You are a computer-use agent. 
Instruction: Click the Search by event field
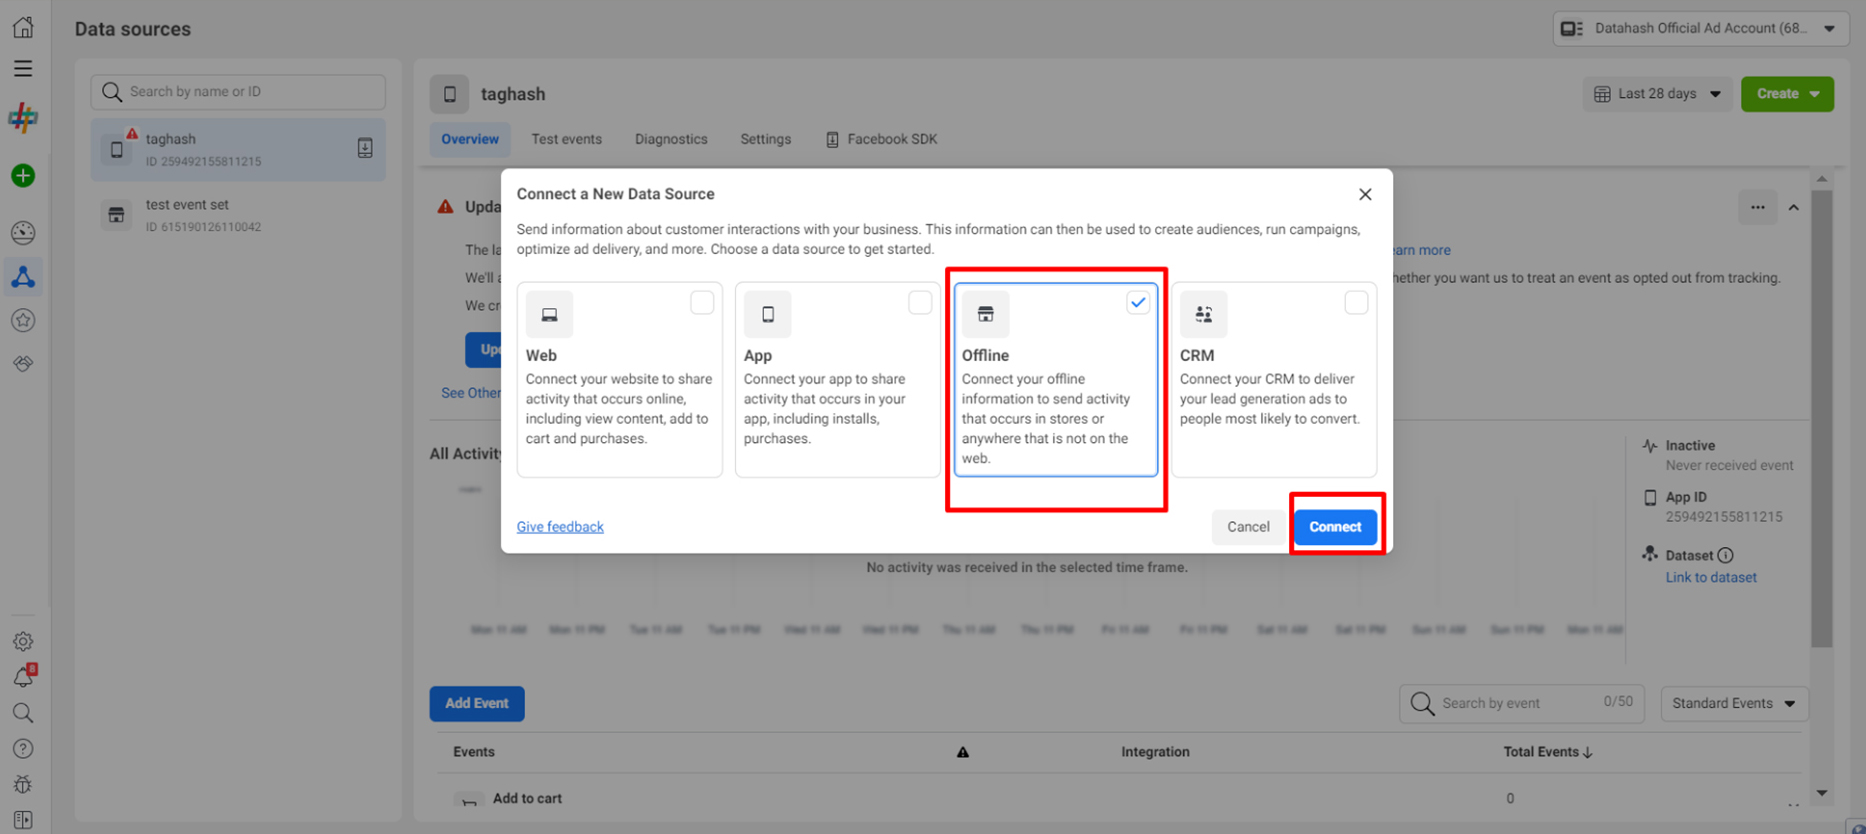[x=1522, y=703]
